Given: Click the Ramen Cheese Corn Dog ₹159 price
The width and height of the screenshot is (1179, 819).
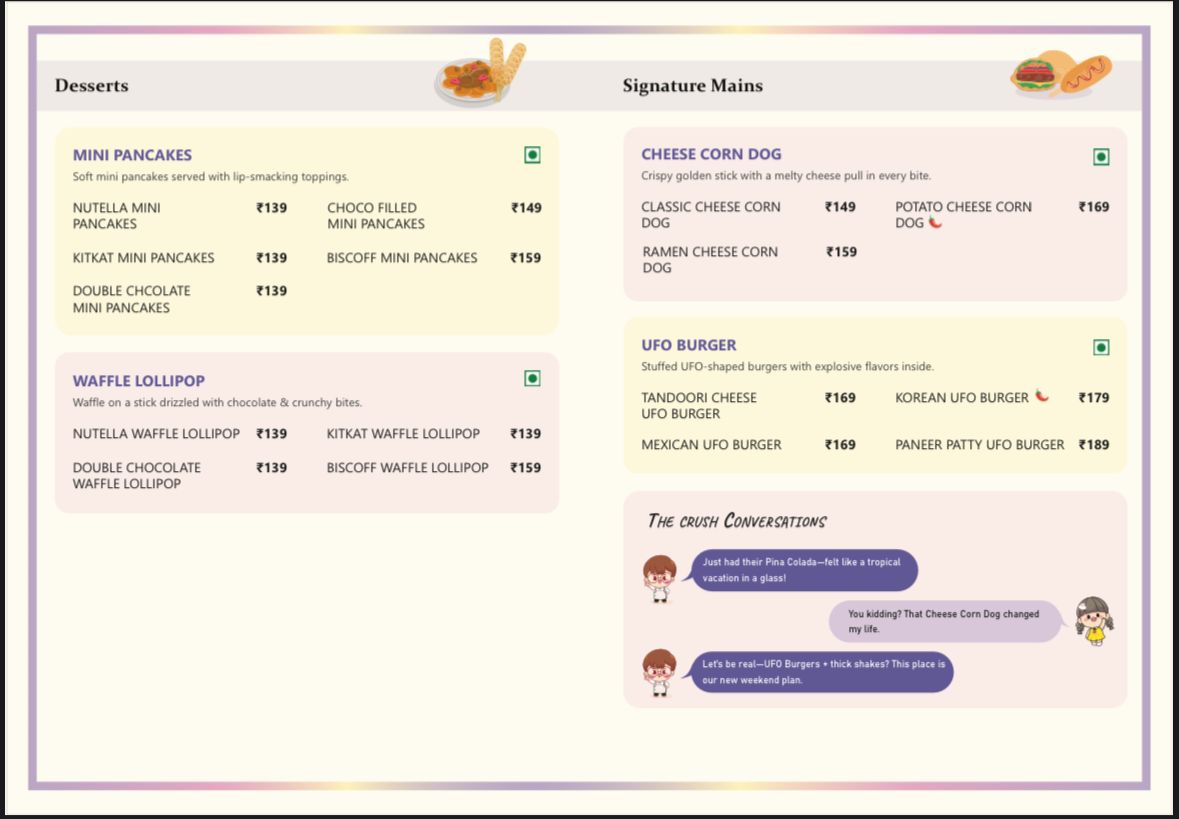Looking at the screenshot, I should coord(841,252).
